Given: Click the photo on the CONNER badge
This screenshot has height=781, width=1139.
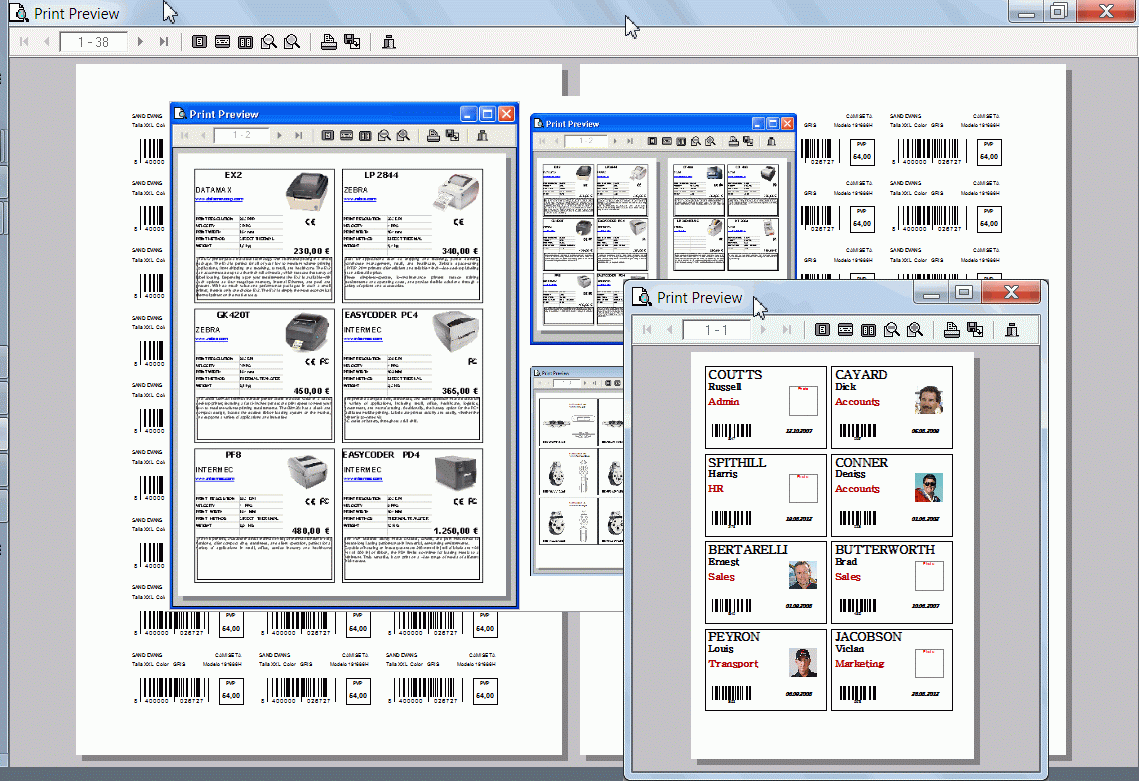Looking at the screenshot, I should click(x=928, y=487).
